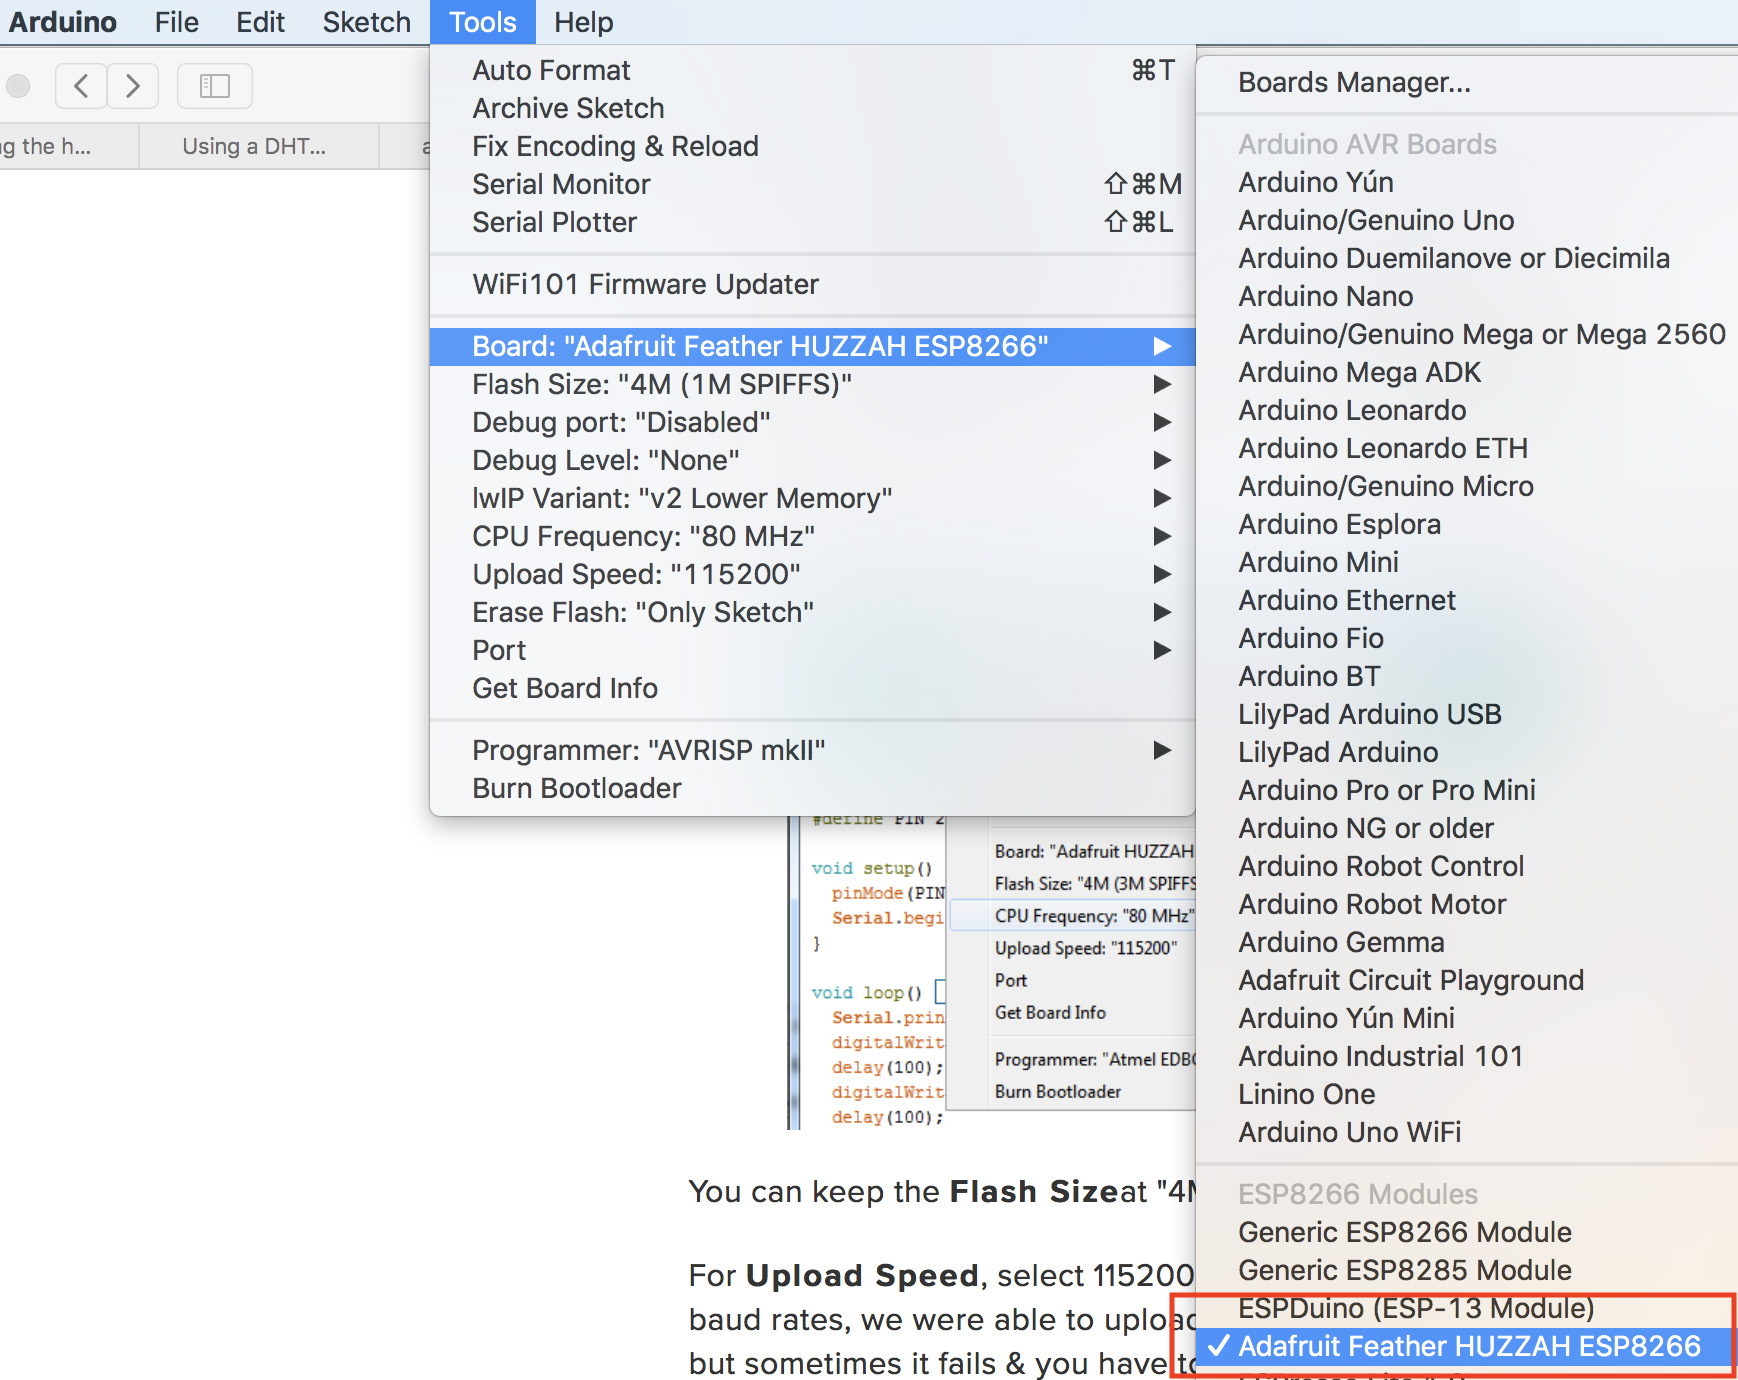This screenshot has height=1380, width=1738.
Task: Open the Help menu in menu bar
Action: (x=583, y=22)
